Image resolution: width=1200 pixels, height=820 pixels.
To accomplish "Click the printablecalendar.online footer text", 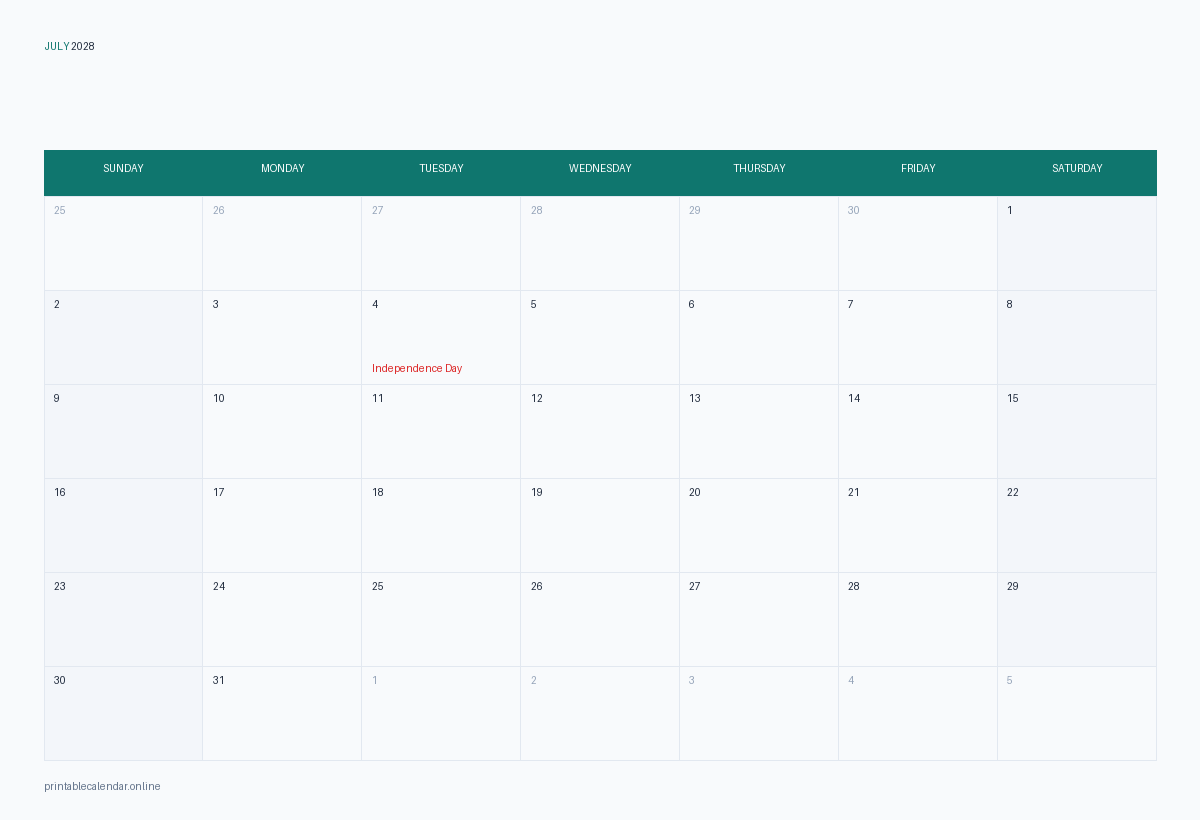I will click(102, 786).
